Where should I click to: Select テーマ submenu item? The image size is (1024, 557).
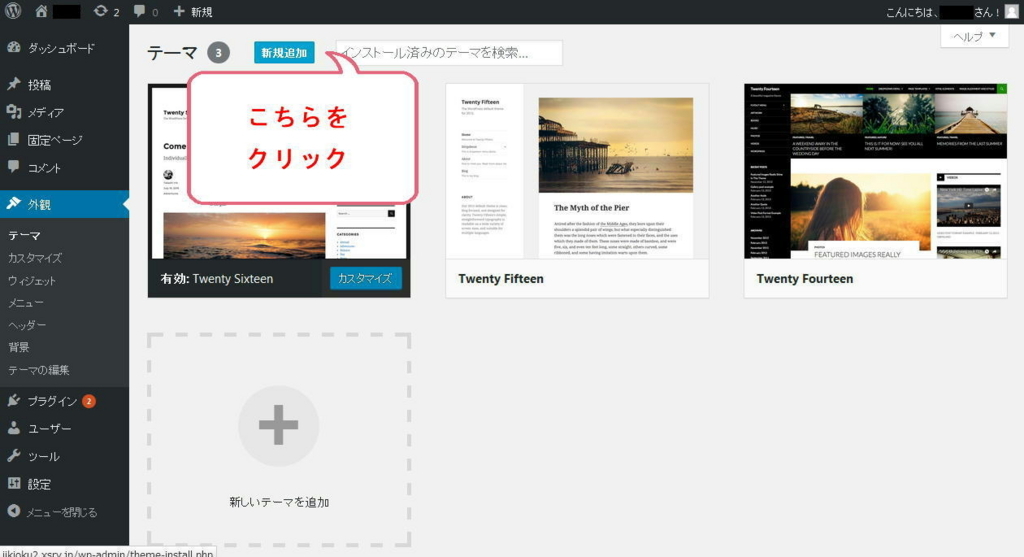click(24, 235)
